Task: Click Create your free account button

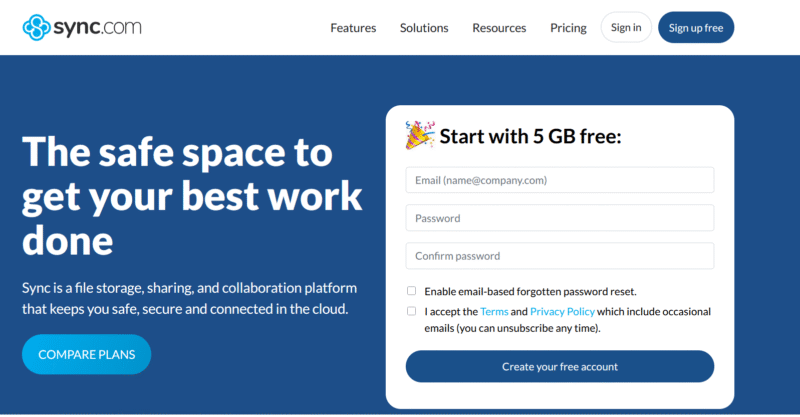Action: 560,366
